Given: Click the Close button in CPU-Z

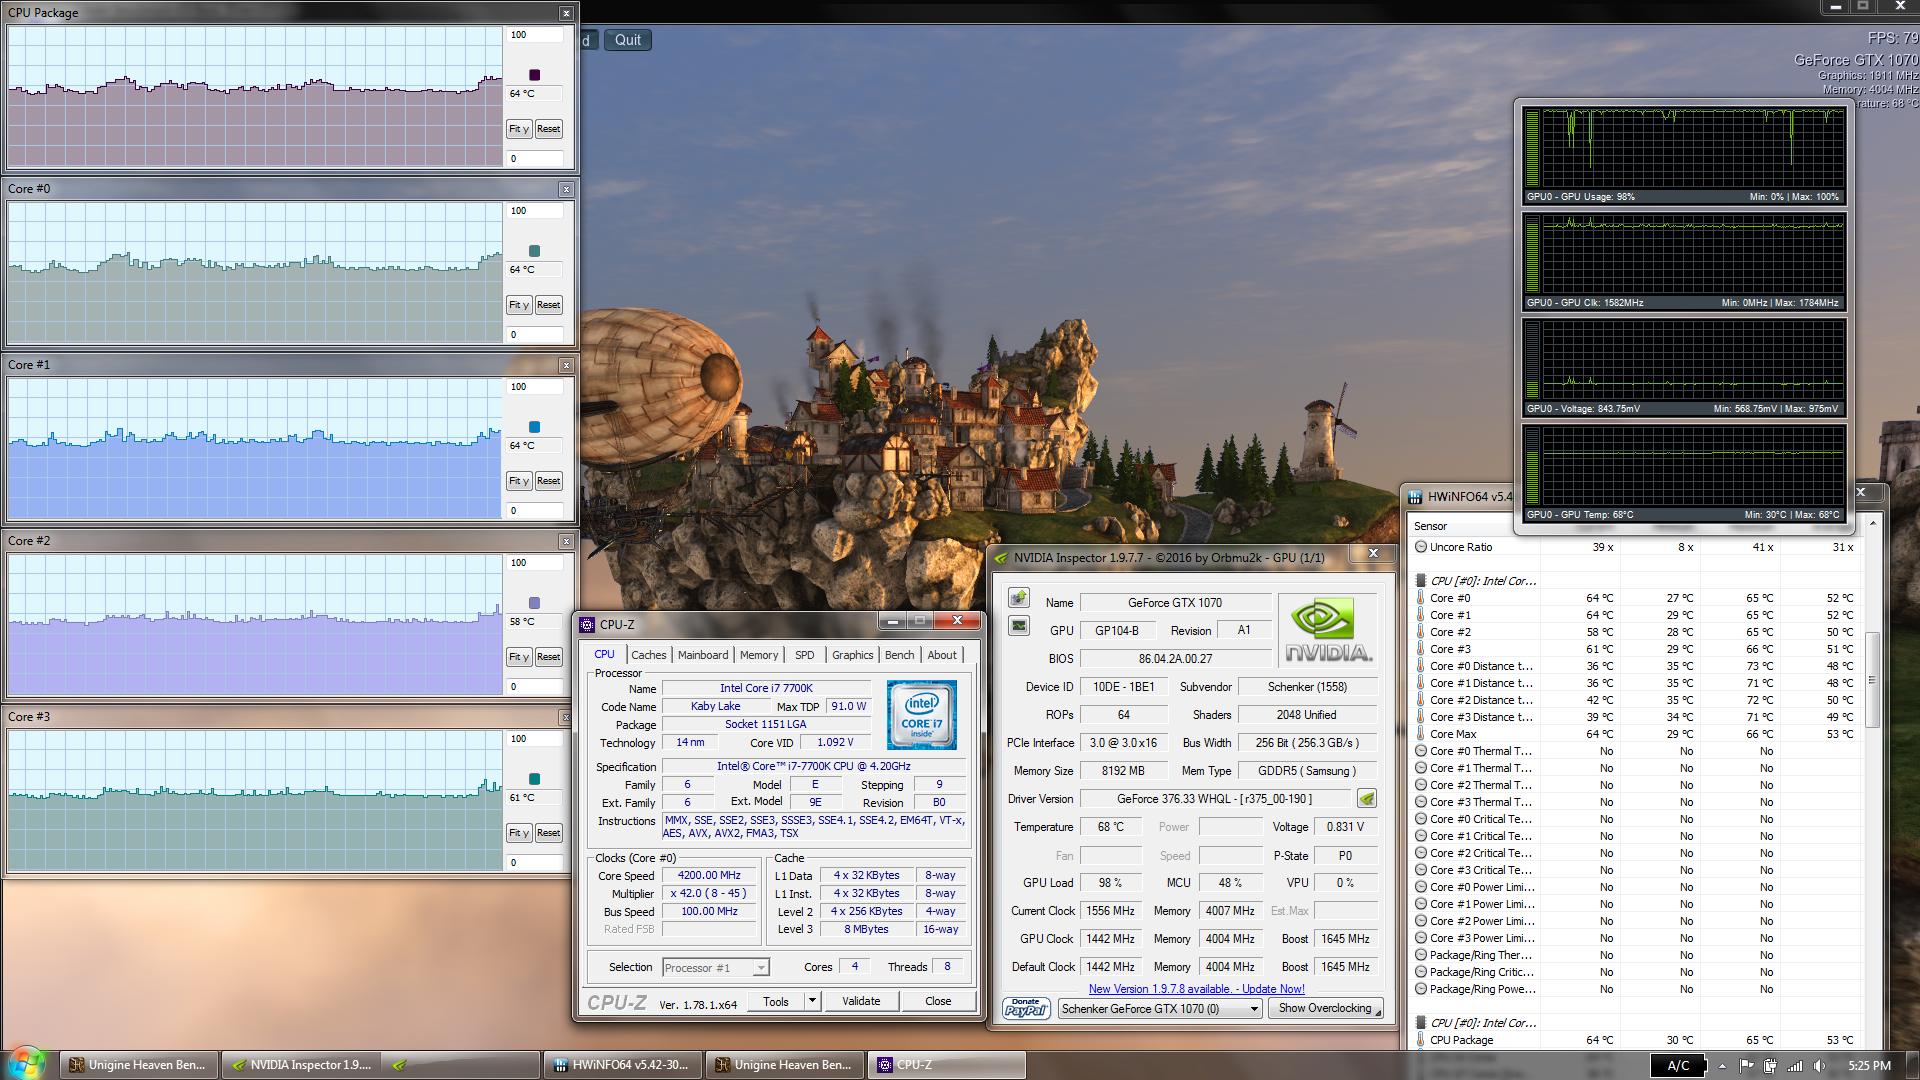Looking at the screenshot, I should pyautogui.click(x=938, y=1001).
